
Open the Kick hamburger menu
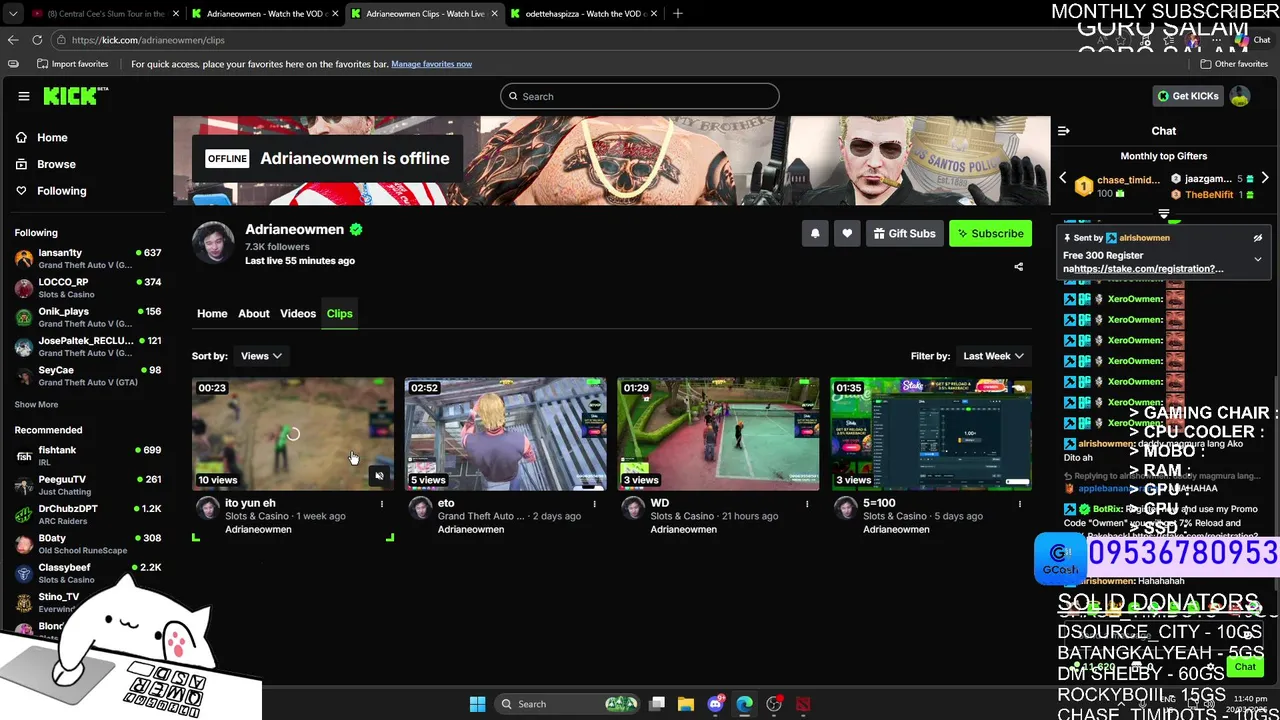pos(24,96)
